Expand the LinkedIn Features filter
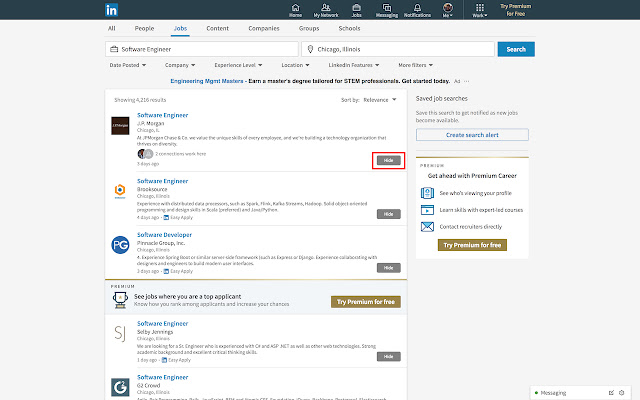Viewport: 640px width, 400px height. pyautogui.click(x=354, y=65)
